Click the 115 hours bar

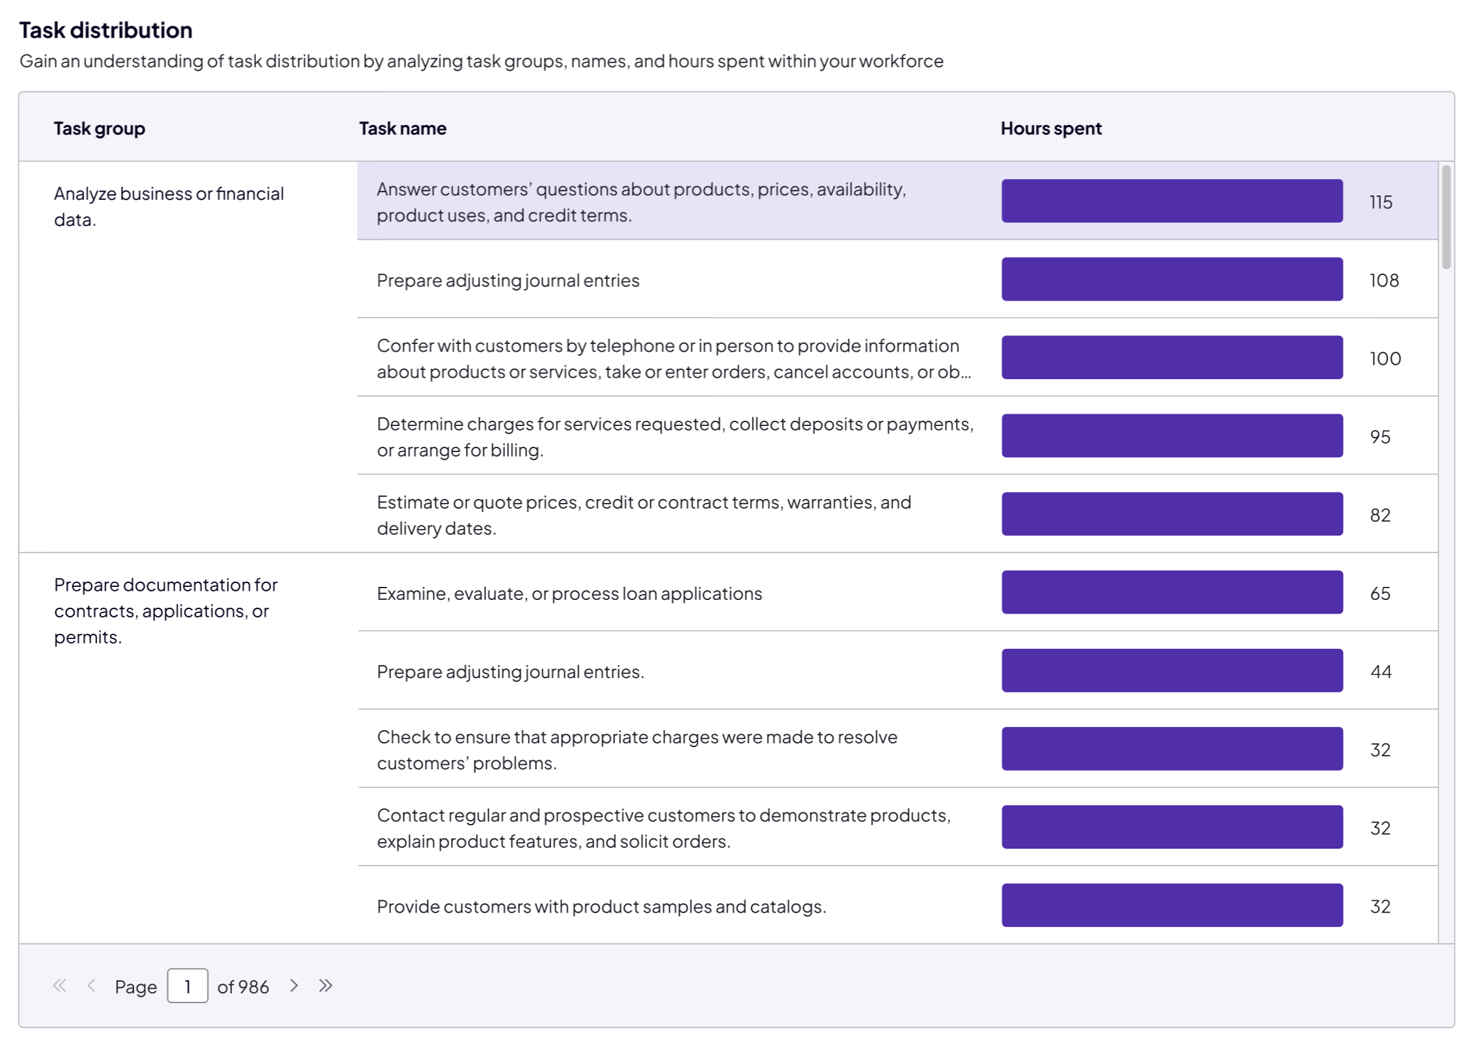click(1171, 201)
